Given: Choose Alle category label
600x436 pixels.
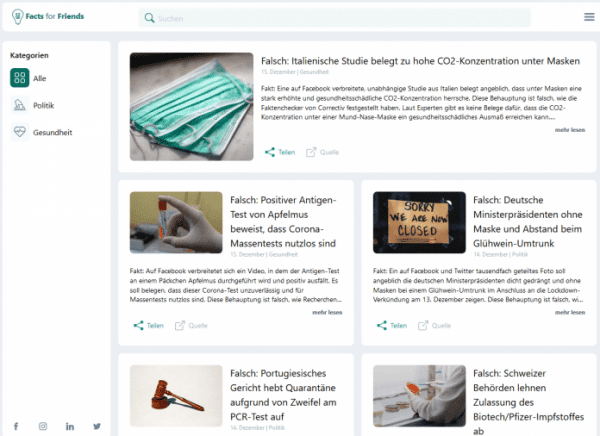Looking at the screenshot, I should 39,78.
